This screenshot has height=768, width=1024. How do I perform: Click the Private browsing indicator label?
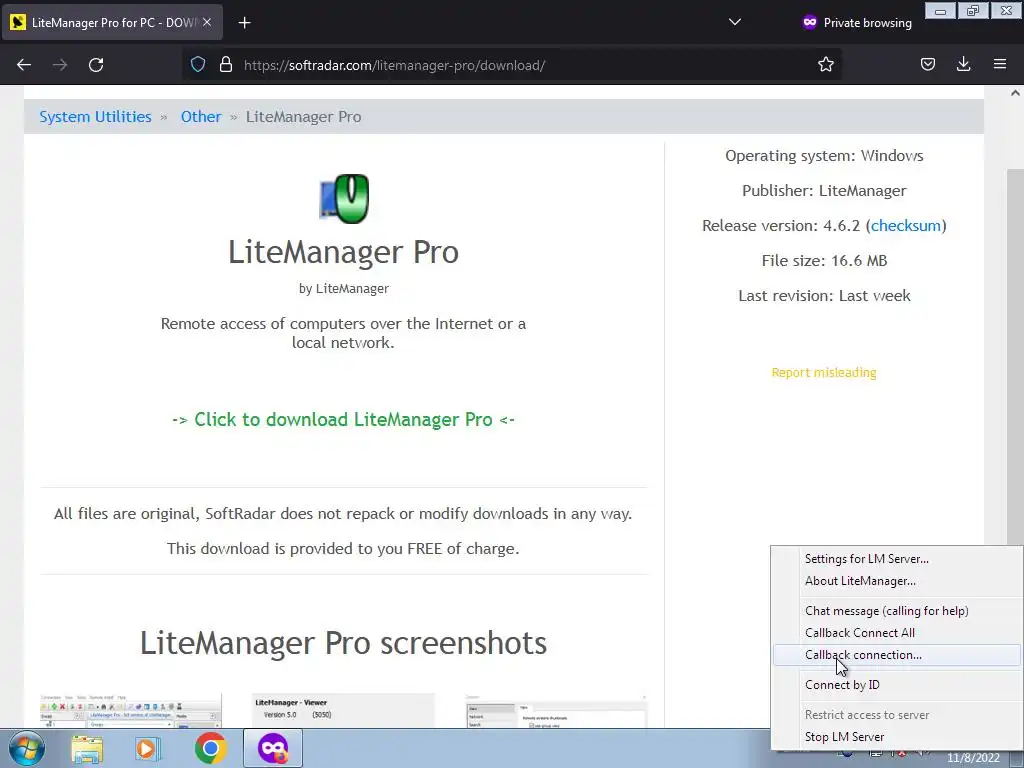pos(867,23)
